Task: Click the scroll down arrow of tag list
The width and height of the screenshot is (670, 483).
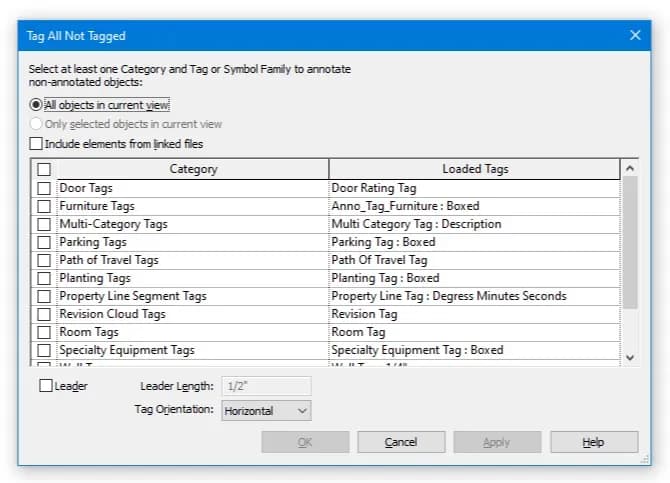Action: point(630,357)
